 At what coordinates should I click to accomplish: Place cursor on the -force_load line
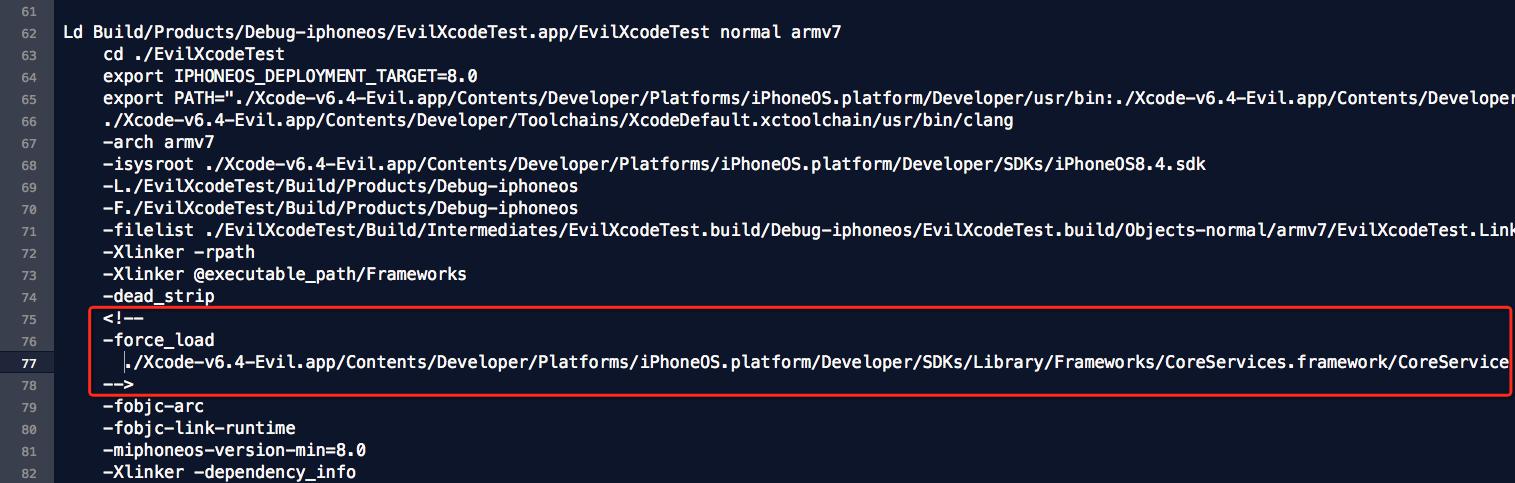coord(158,340)
